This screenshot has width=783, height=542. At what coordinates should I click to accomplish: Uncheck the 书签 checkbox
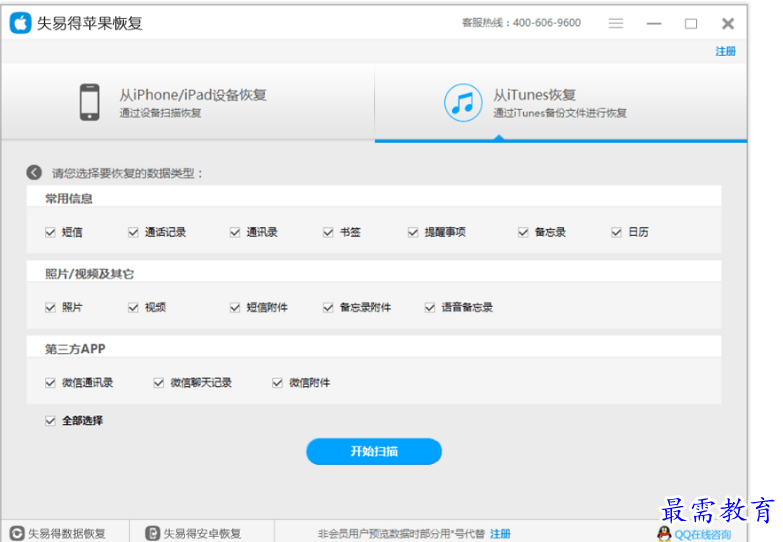(328, 232)
